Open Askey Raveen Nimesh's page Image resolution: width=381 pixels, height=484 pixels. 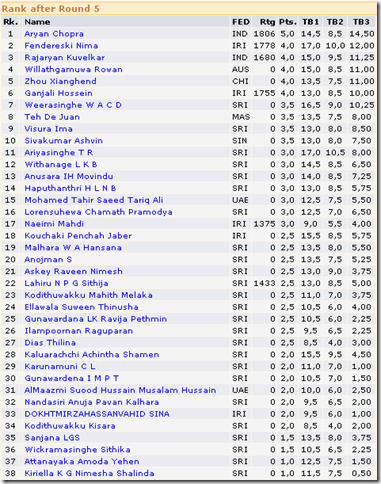73,271
